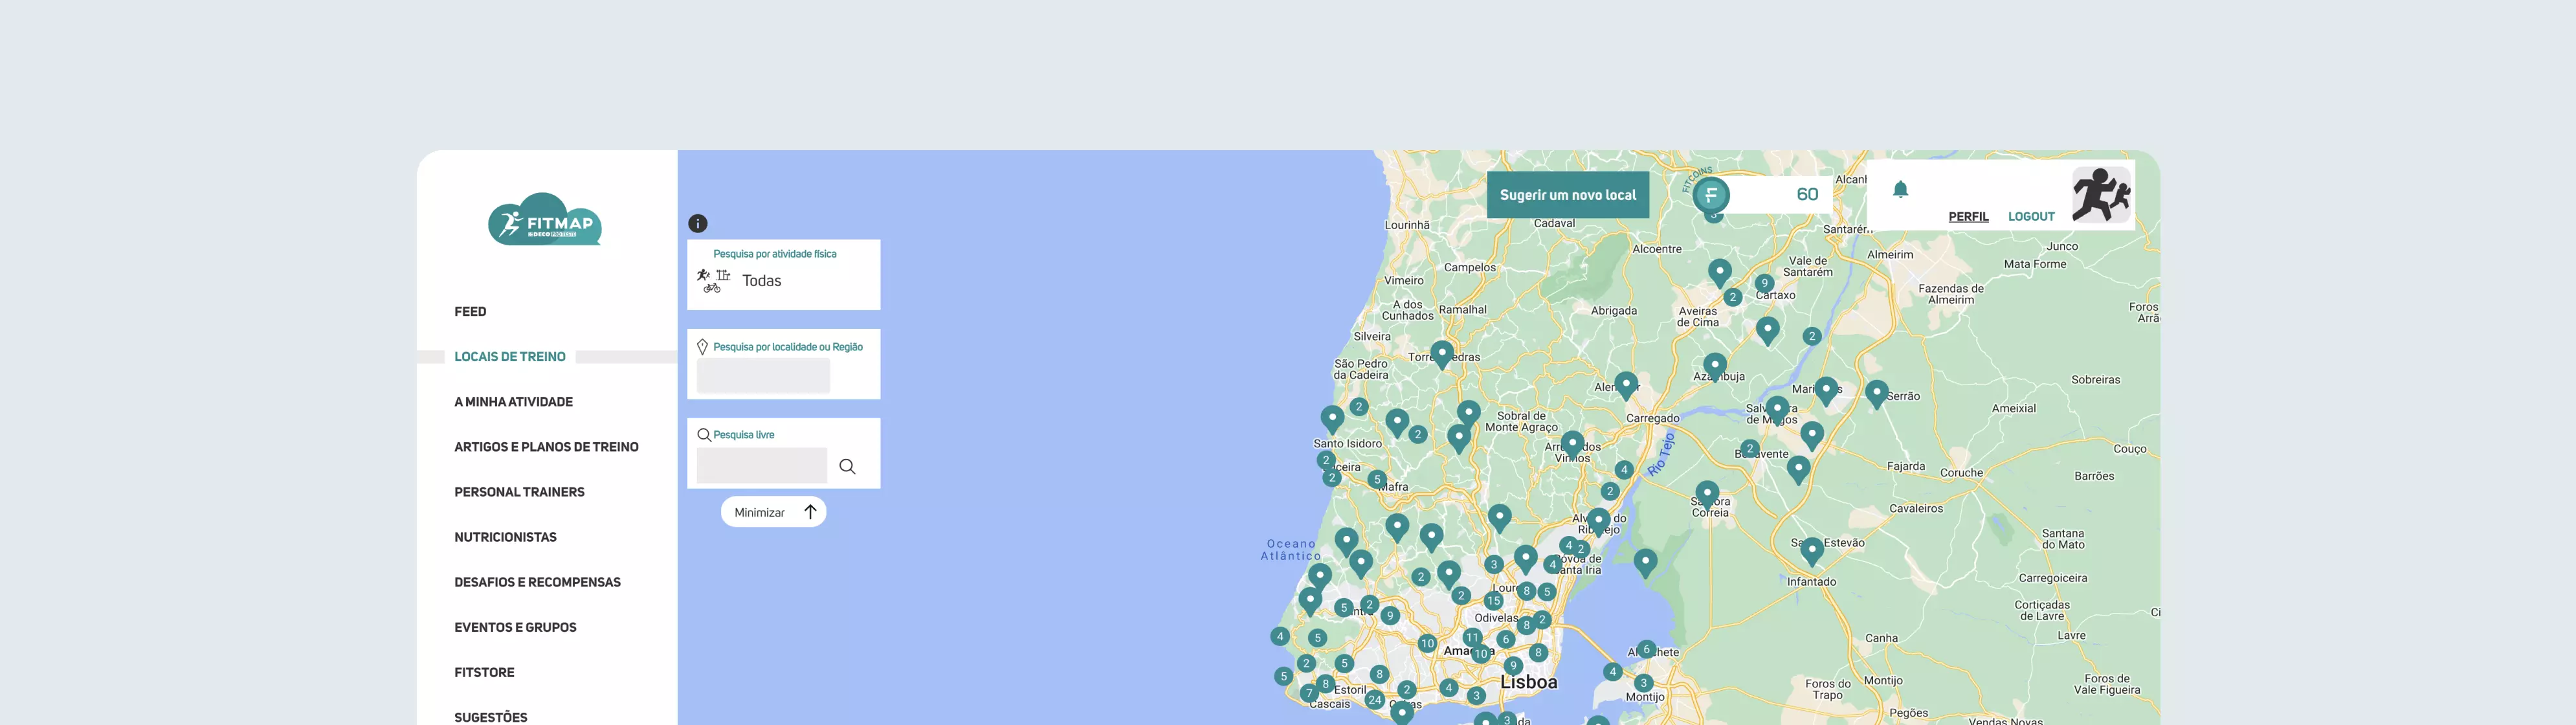Click the map pin at Torres Vedras
Image resolution: width=2576 pixels, height=725 pixels.
coord(1441,353)
